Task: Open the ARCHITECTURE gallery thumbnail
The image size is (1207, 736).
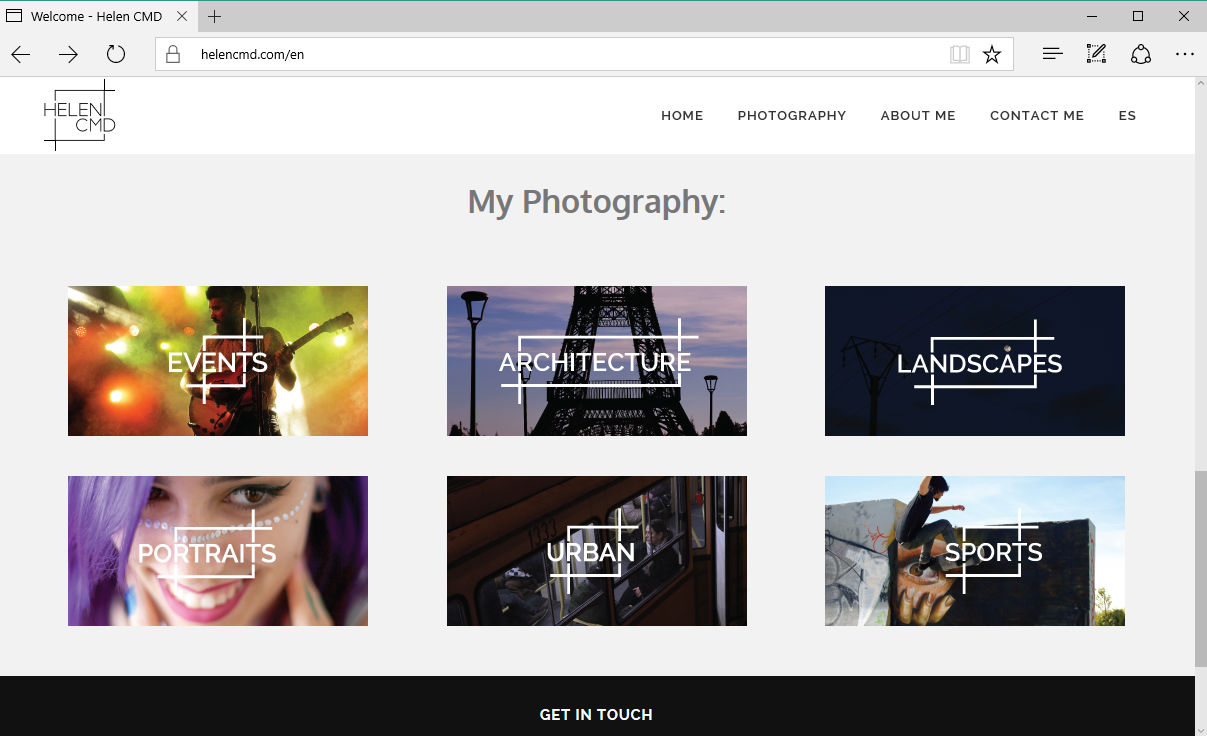Action: 597,361
